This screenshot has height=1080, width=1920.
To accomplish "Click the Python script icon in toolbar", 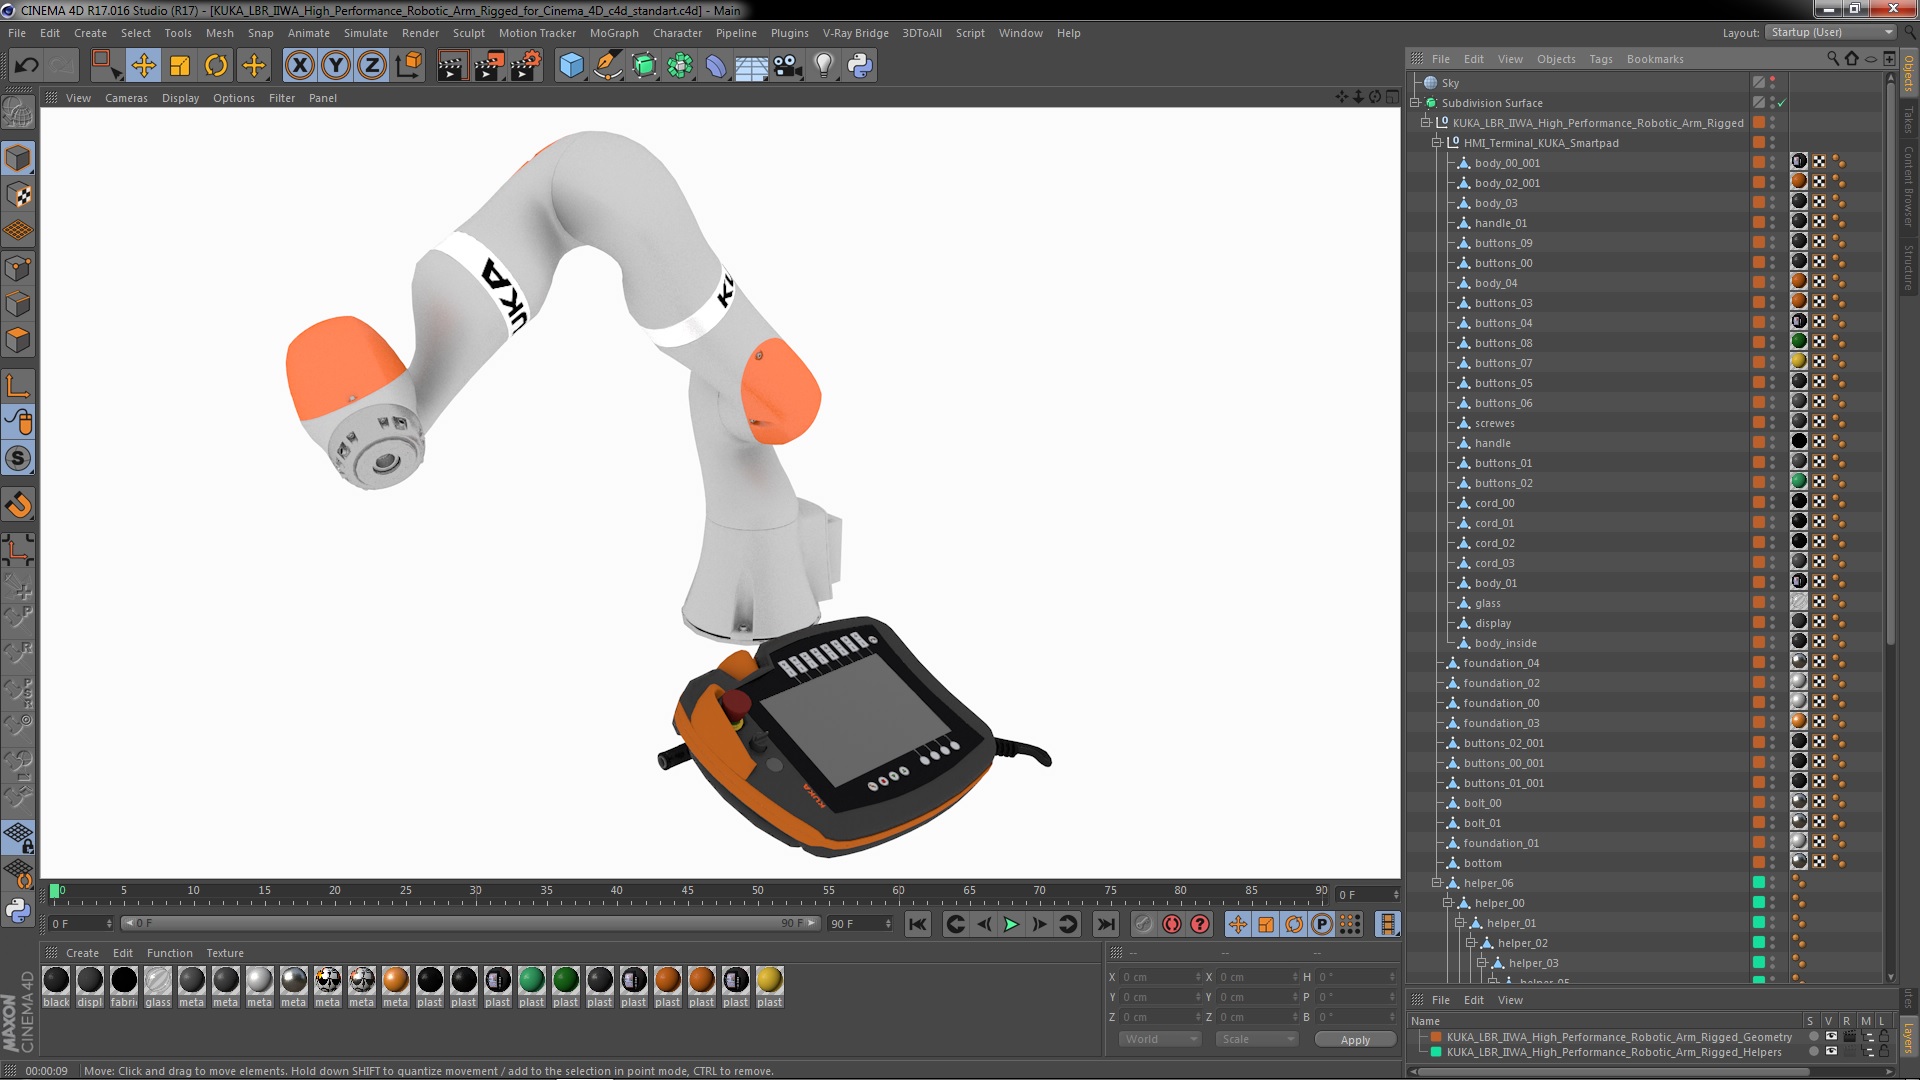I will coord(860,66).
